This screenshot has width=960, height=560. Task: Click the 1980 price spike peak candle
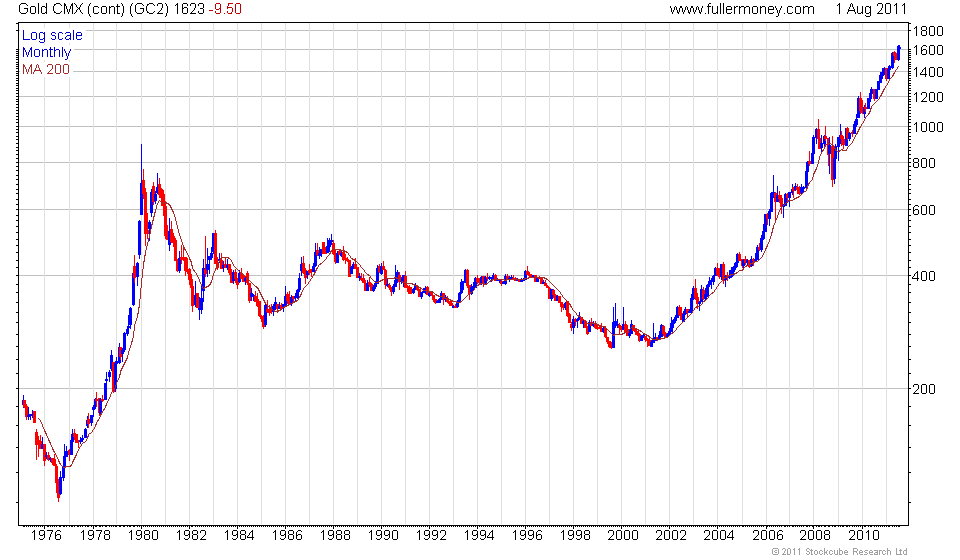tap(141, 181)
